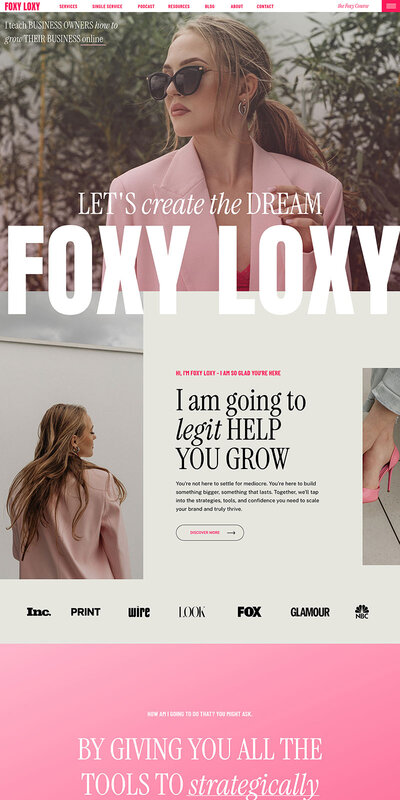This screenshot has width=400, height=800.
Task: Click the GLAMOUR press logo
Action: click(x=310, y=612)
